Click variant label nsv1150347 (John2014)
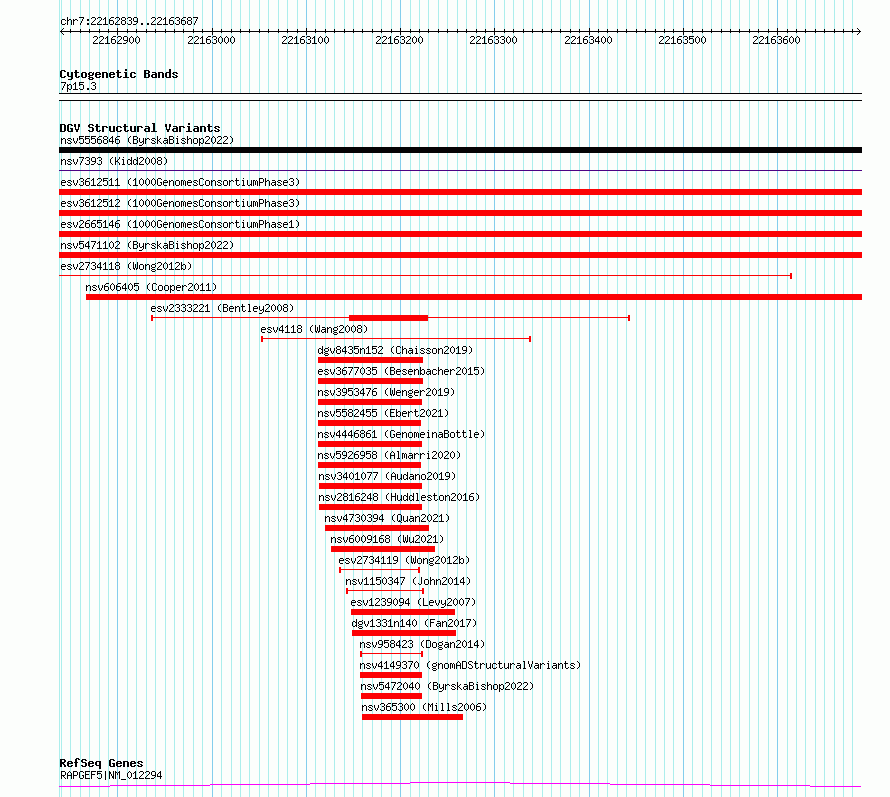 (x=408, y=582)
